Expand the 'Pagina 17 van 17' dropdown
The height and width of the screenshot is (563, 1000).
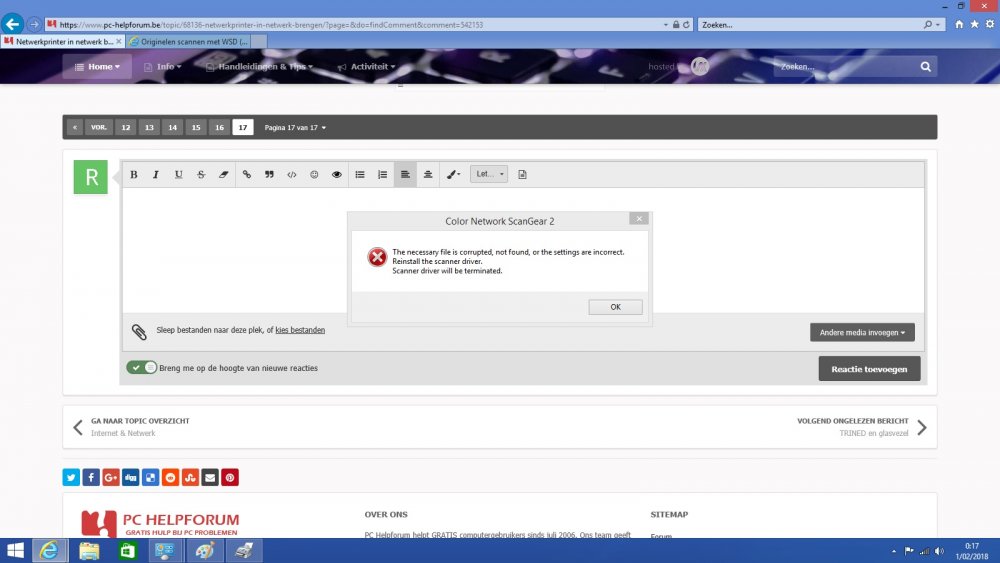point(295,128)
